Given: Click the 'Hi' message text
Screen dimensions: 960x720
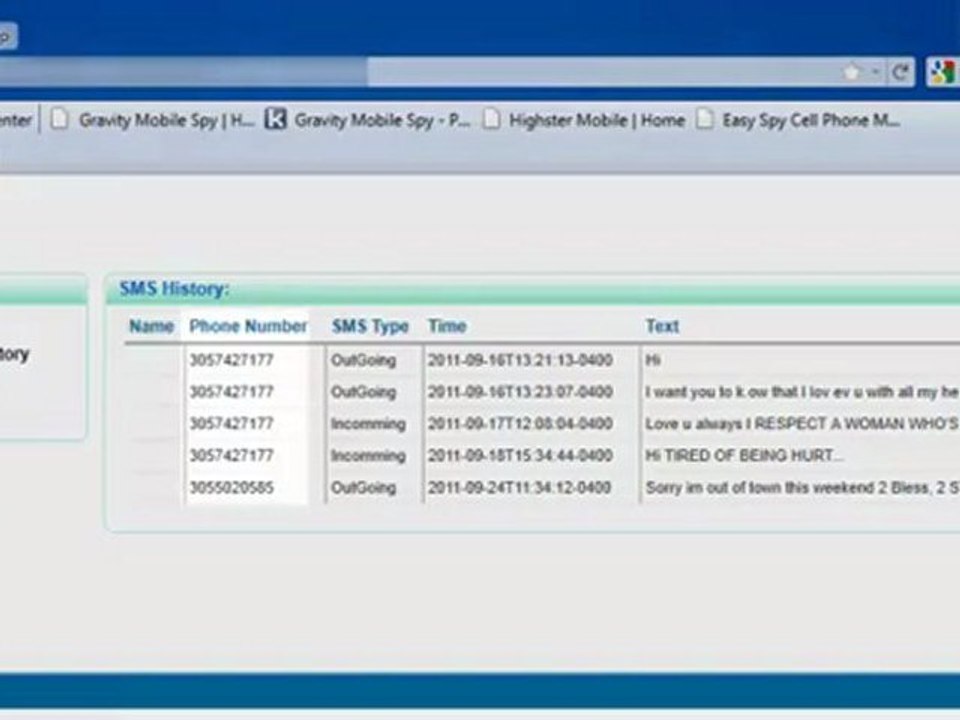Looking at the screenshot, I should click(653, 360).
